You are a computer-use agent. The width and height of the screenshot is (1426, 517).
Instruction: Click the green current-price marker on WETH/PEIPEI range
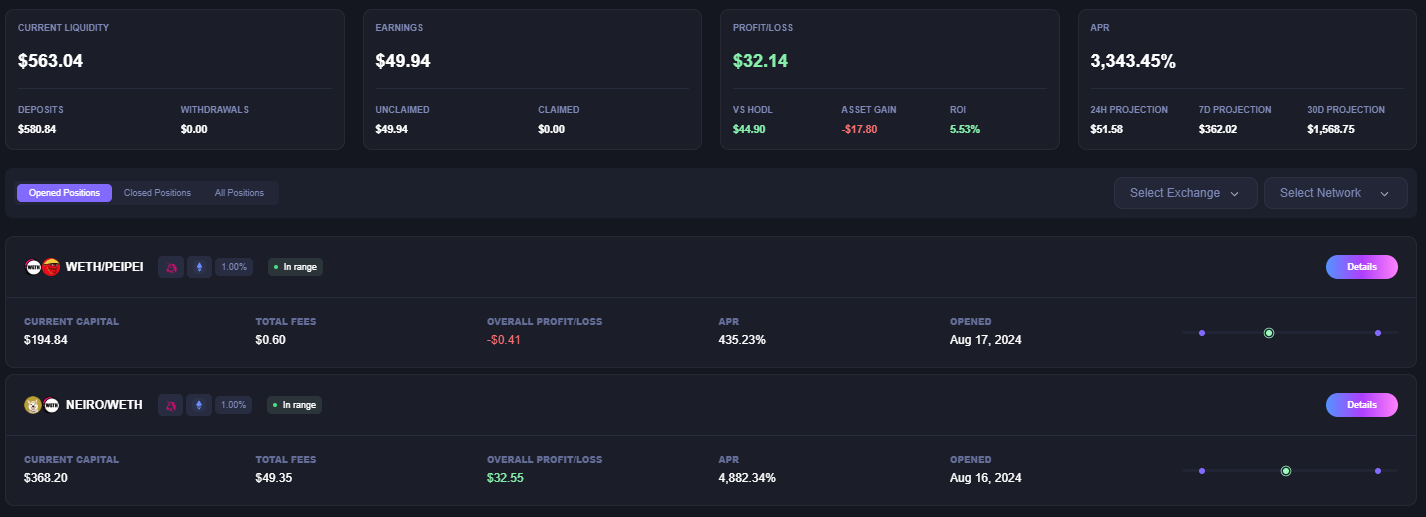pyautogui.click(x=1268, y=333)
